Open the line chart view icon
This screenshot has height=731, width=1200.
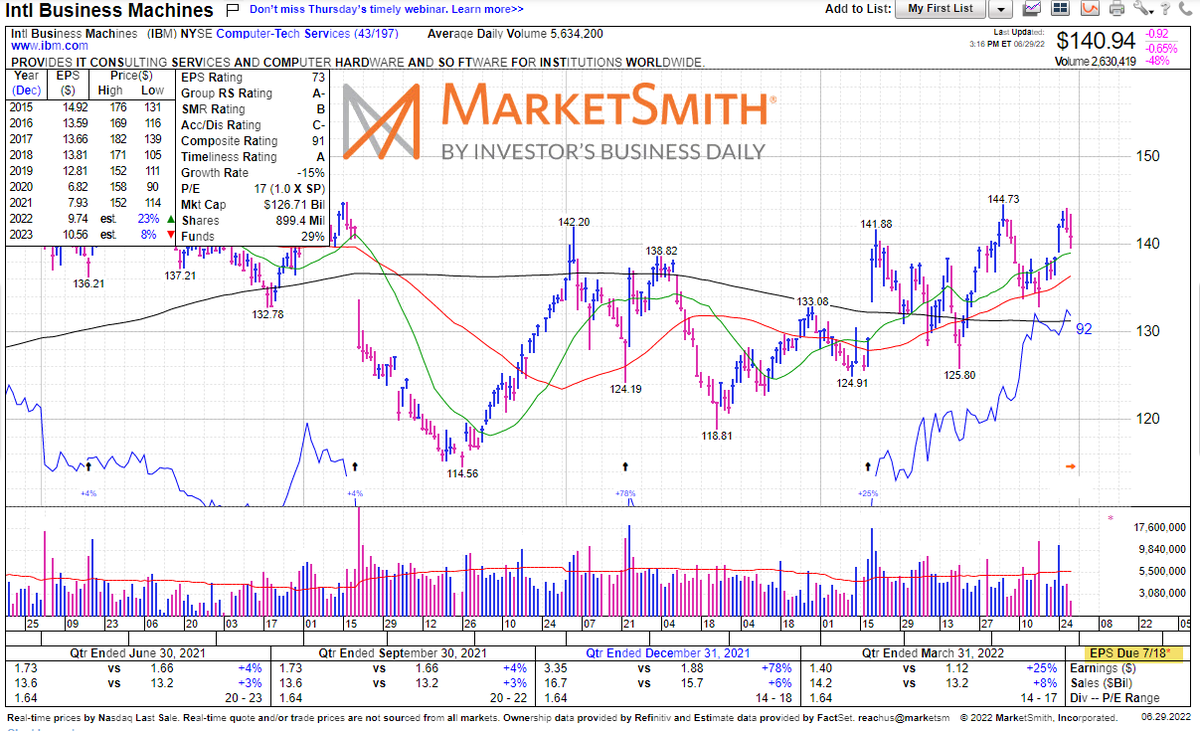(1033, 9)
